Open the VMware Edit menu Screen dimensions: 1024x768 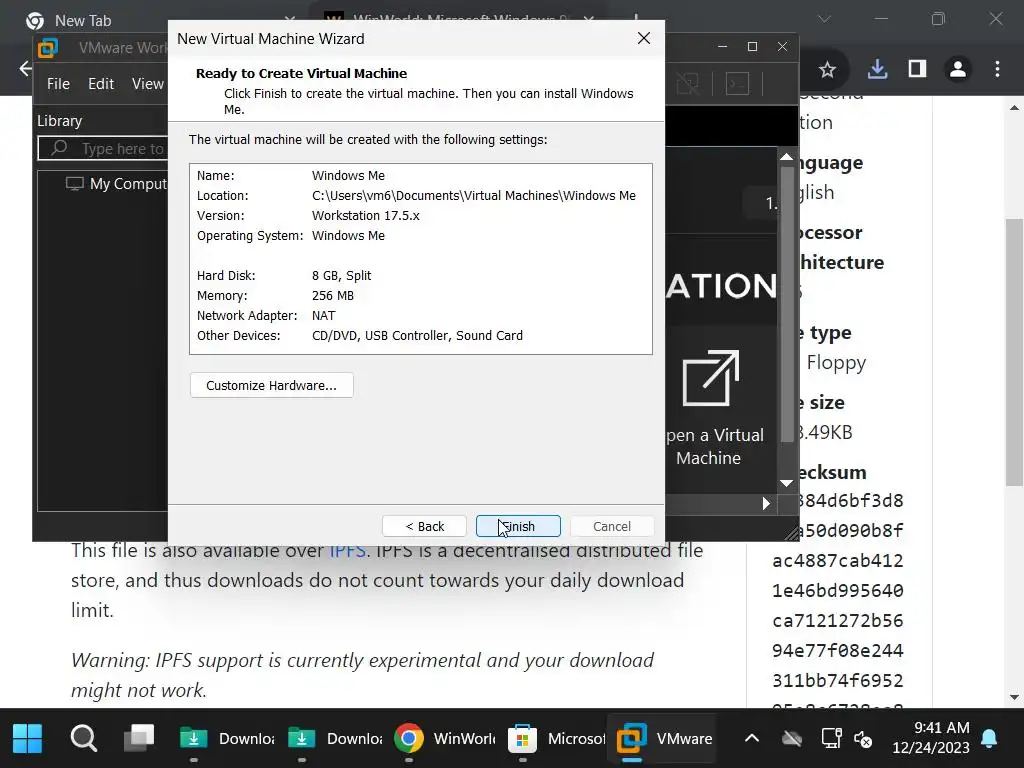pyautogui.click(x=101, y=84)
